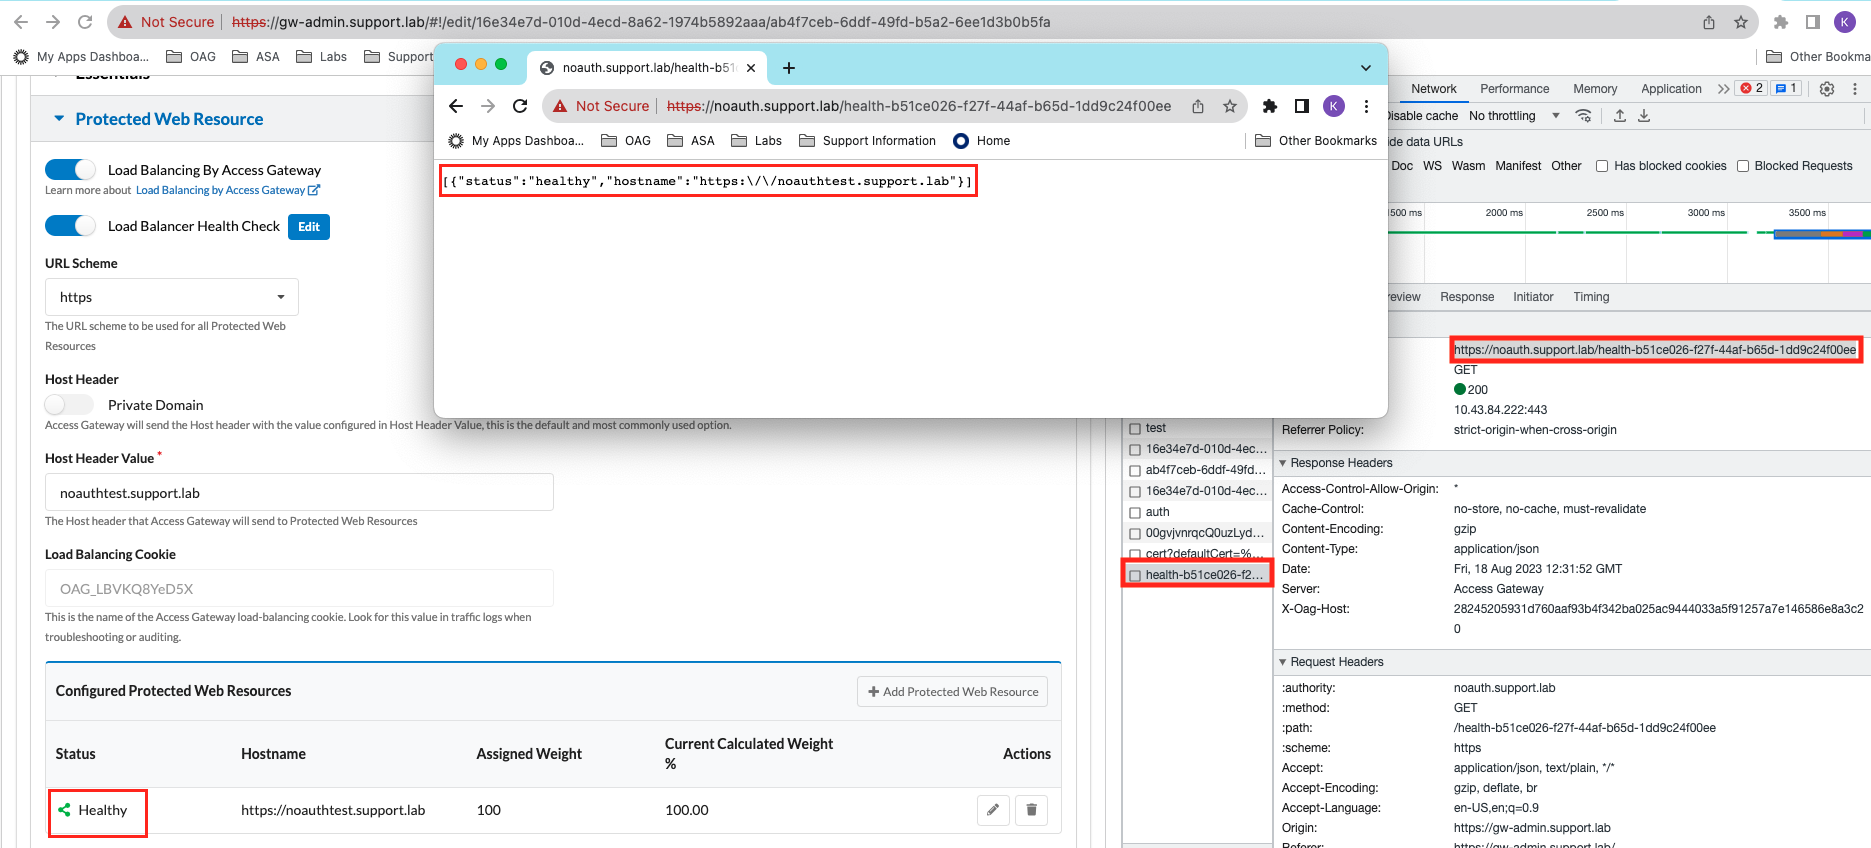Click the extensions puzzle icon in popup window

pyautogui.click(x=1270, y=106)
